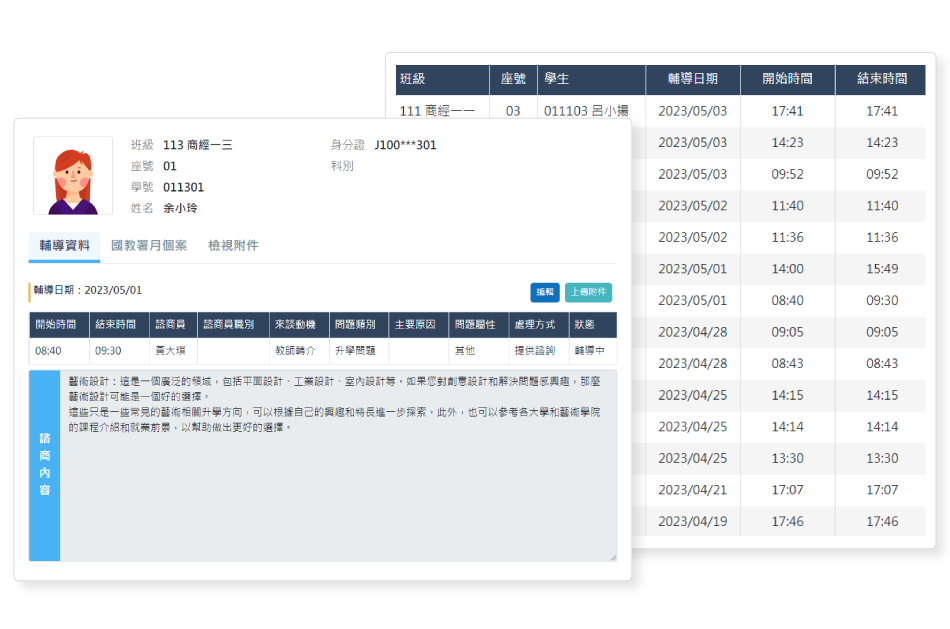950x629 pixels.
Task: Click inside the 諮商內容 text area
Action: click(x=338, y=465)
